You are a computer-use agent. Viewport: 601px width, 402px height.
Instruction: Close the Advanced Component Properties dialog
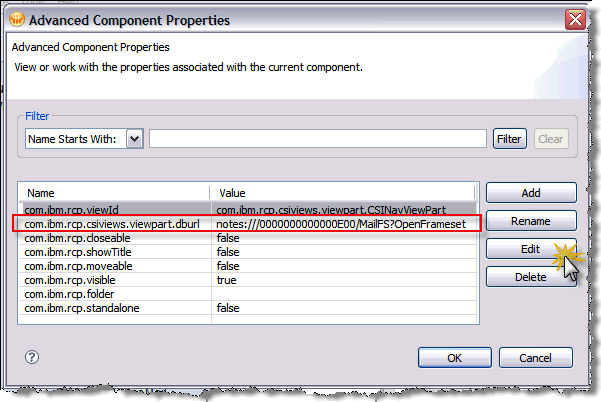click(574, 19)
